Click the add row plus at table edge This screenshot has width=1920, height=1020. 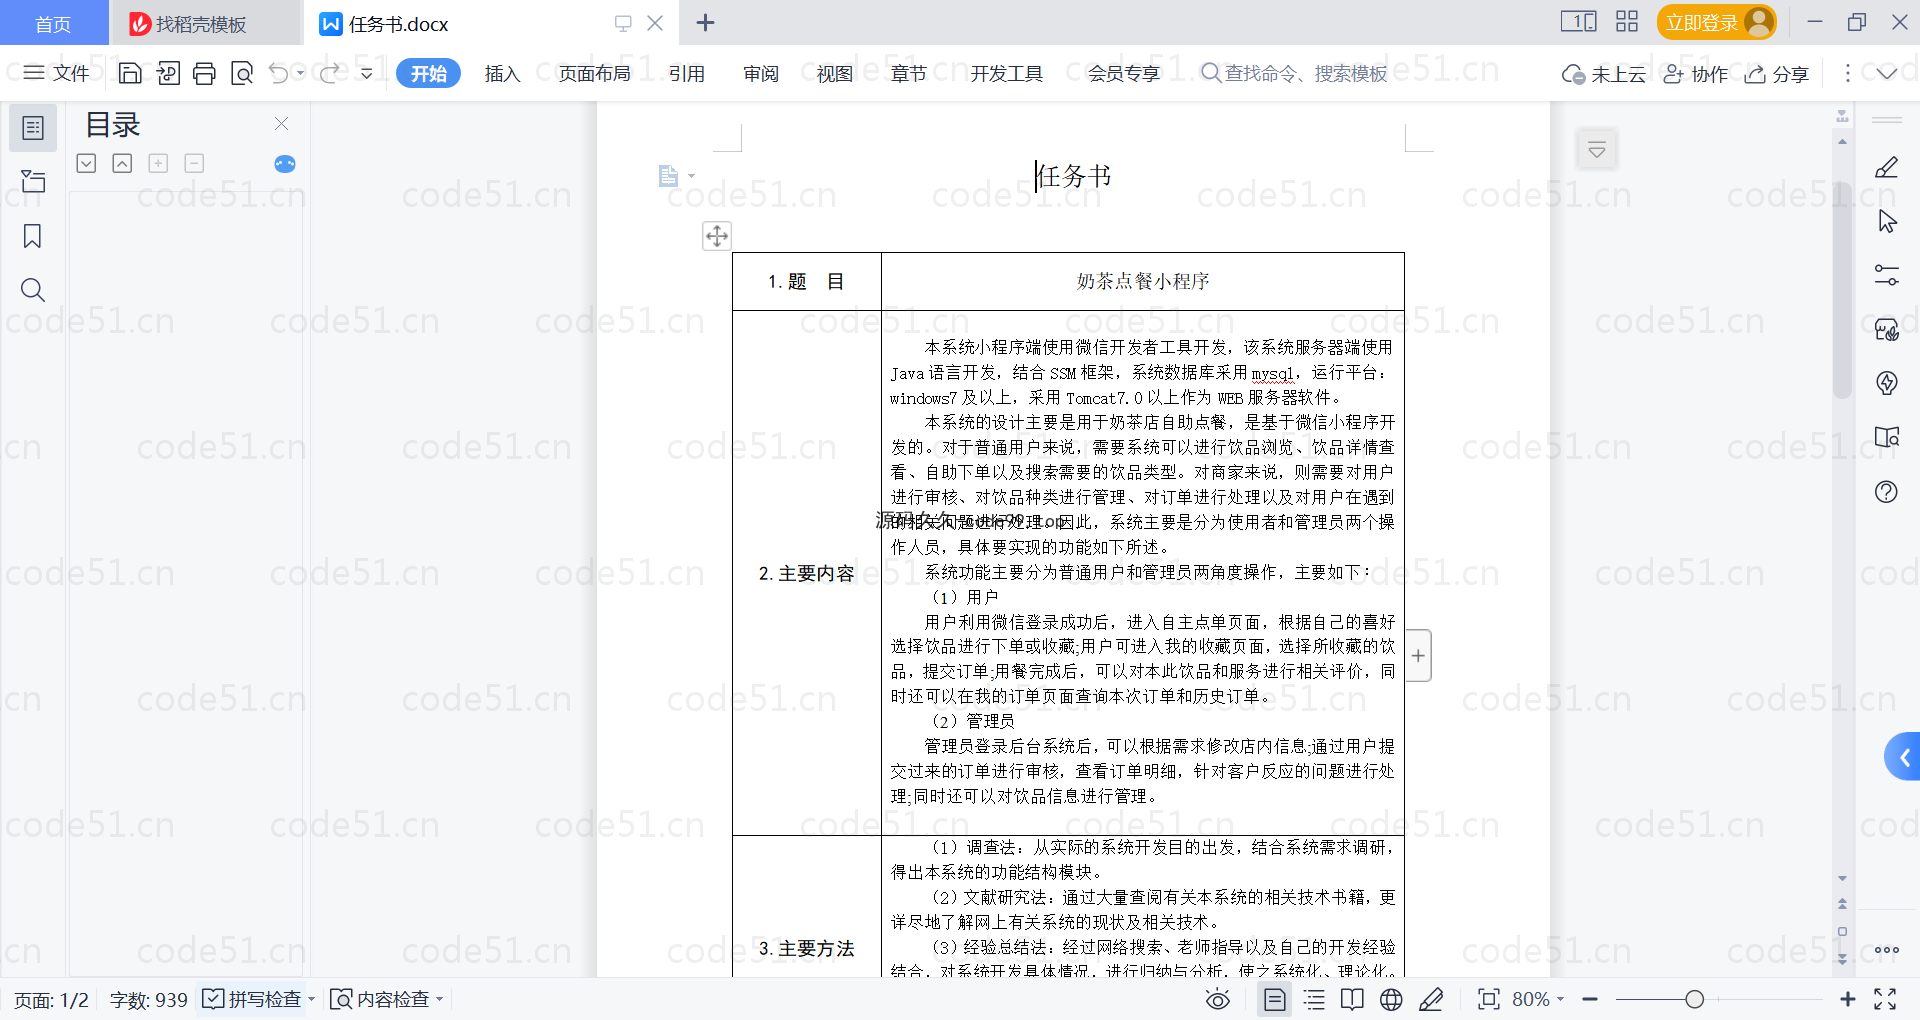pyautogui.click(x=1418, y=656)
